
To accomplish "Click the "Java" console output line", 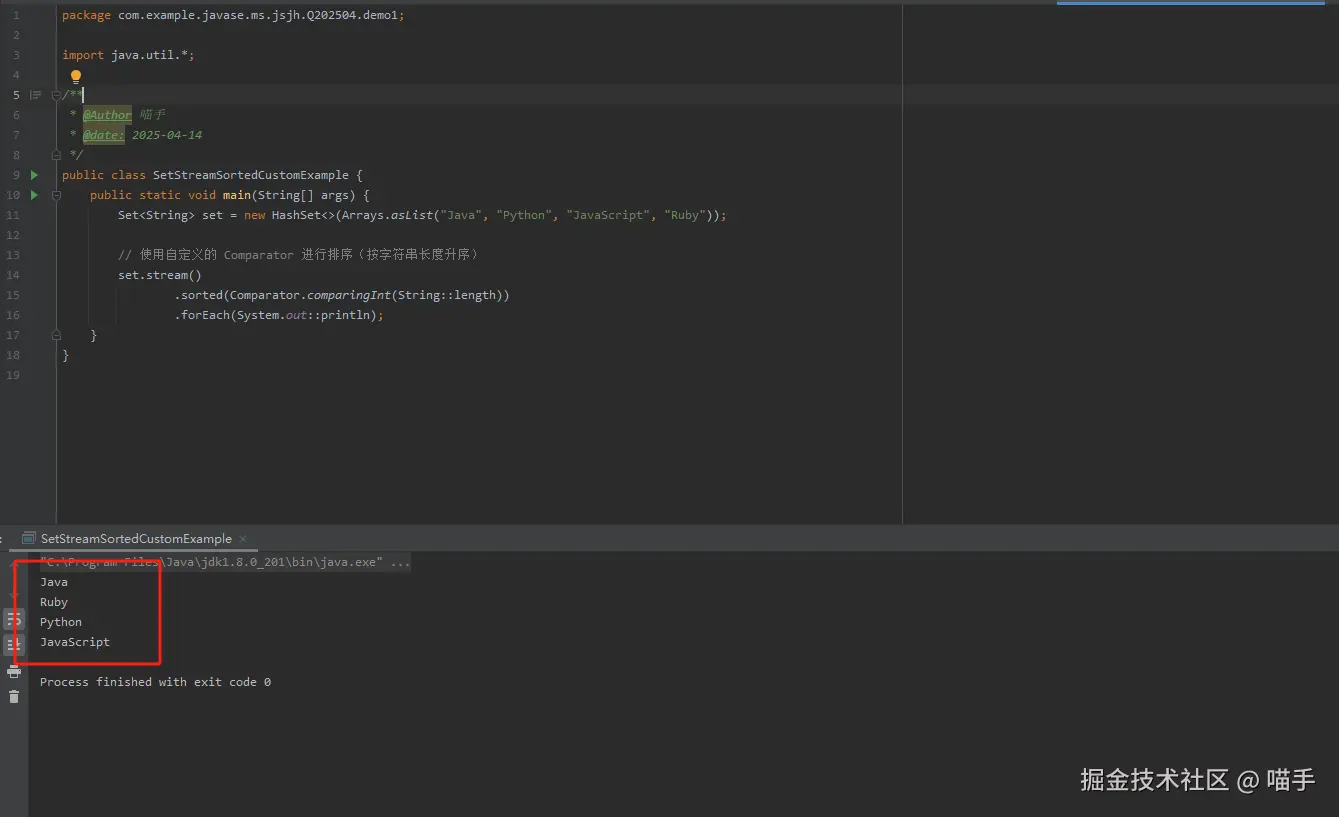I will 54,582.
